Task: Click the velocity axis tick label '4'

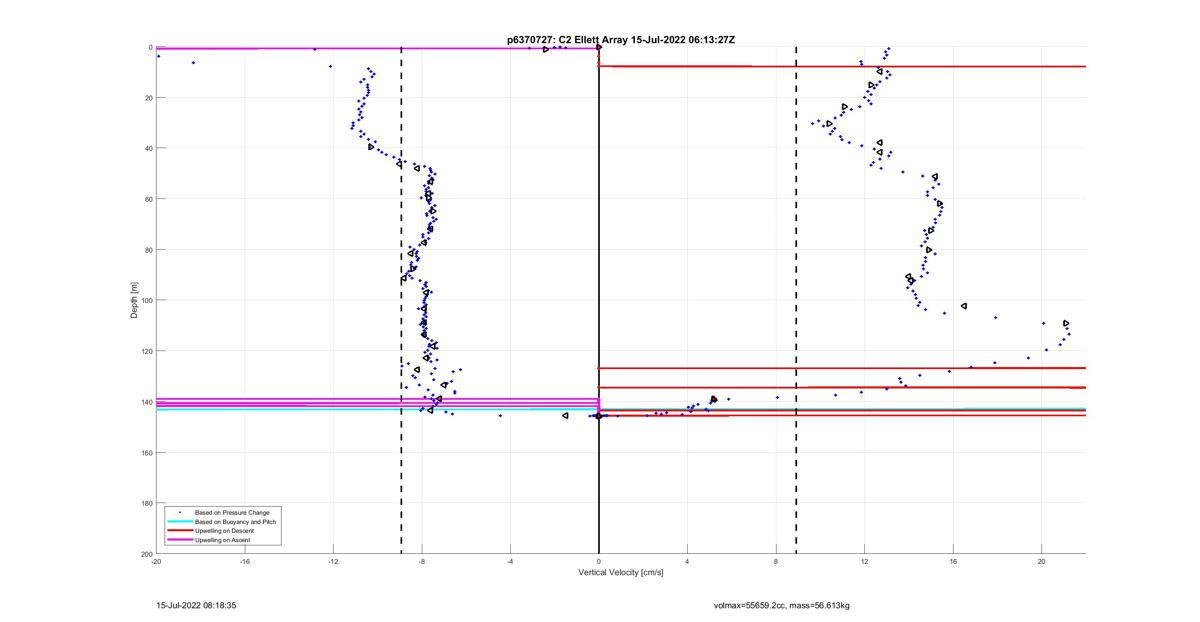Action: click(x=688, y=561)
